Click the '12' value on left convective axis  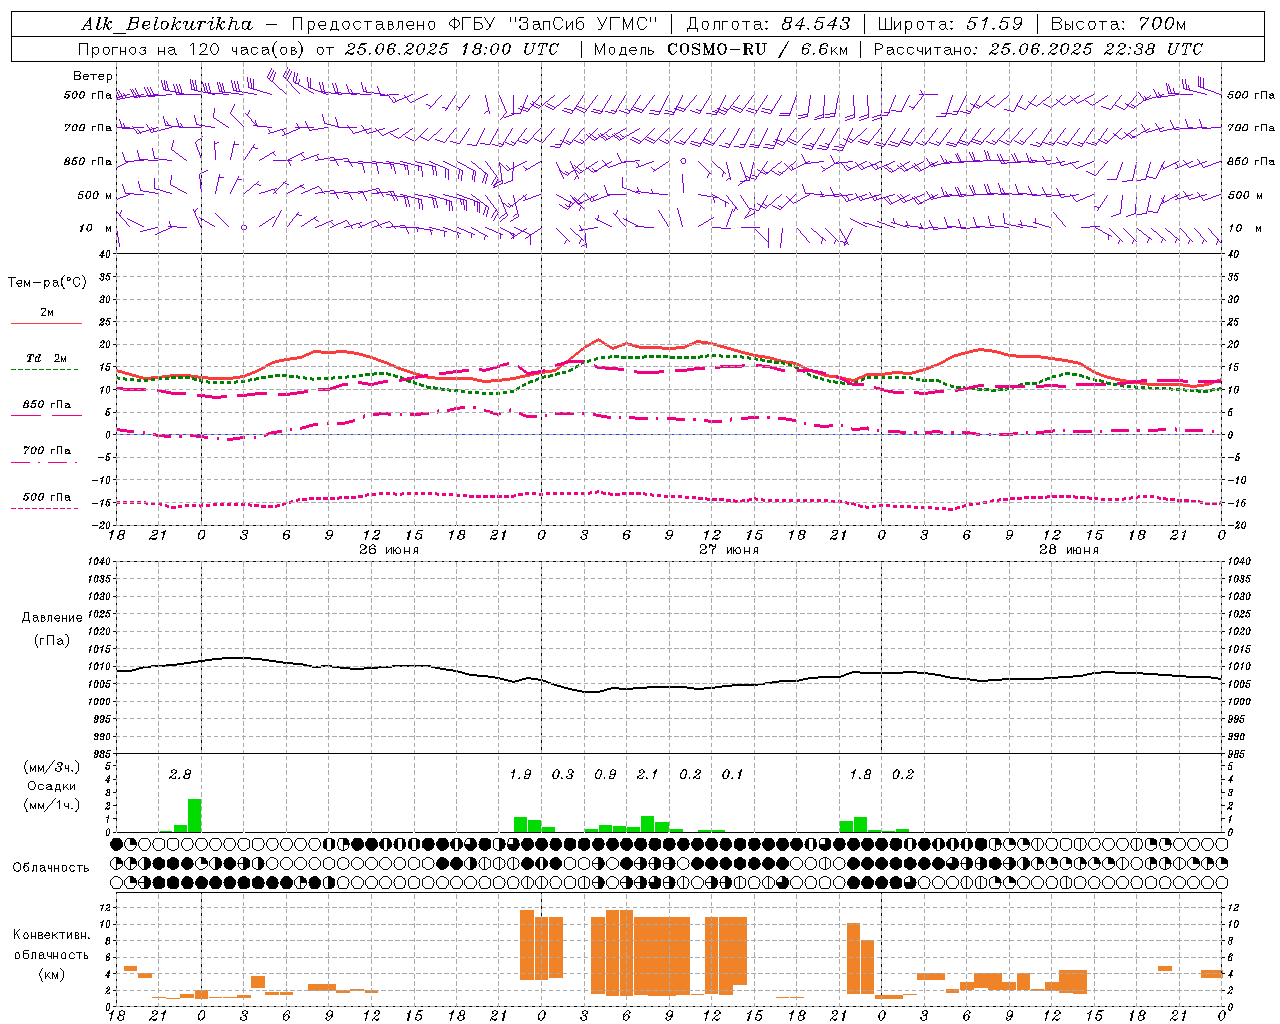pos(104,908)
